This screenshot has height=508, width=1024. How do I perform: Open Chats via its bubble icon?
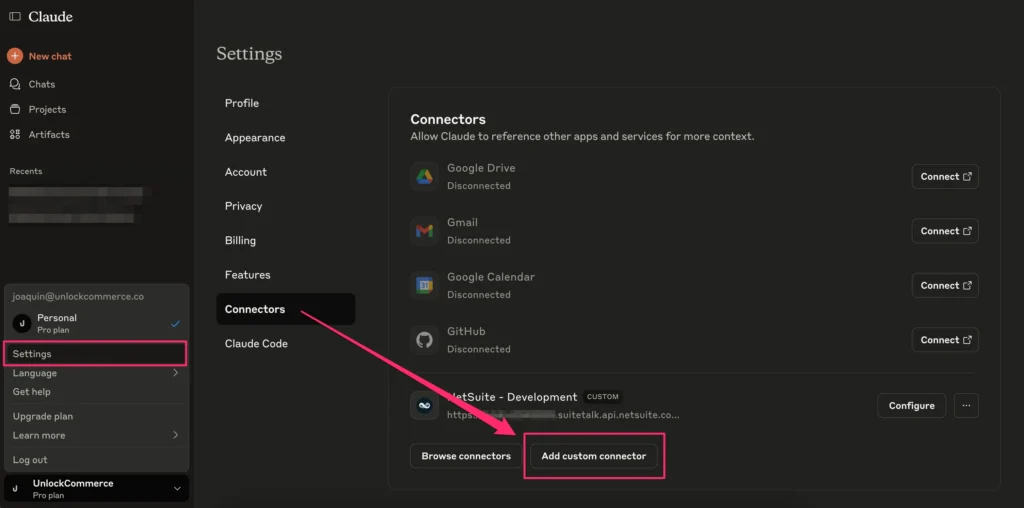pos(15,84)
